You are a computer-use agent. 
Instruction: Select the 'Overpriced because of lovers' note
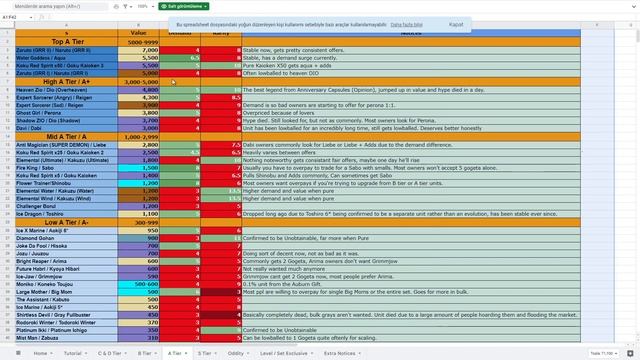pos(411,113)
